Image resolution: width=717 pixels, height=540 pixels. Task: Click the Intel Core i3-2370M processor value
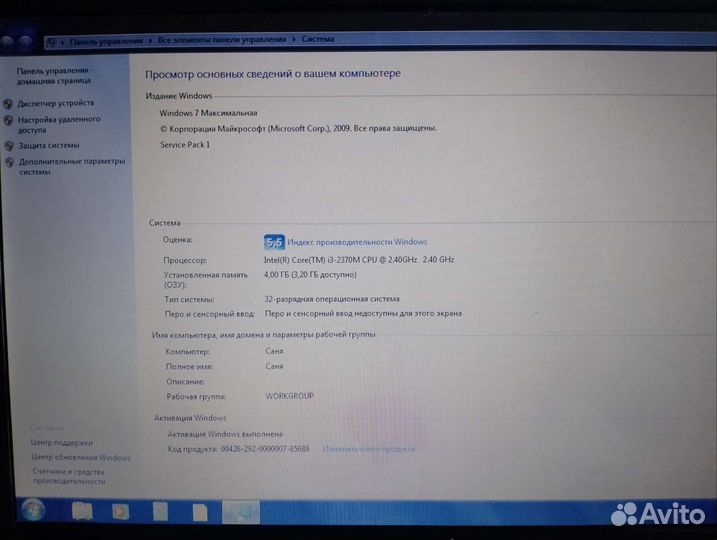359,260
